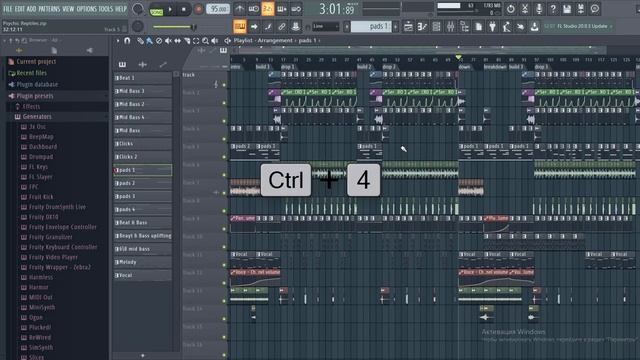Toggle the 3-2-1 countdown before recording
Image resolution: width=640 pixels, height=360 pixels.
click(x=268, y=9)
